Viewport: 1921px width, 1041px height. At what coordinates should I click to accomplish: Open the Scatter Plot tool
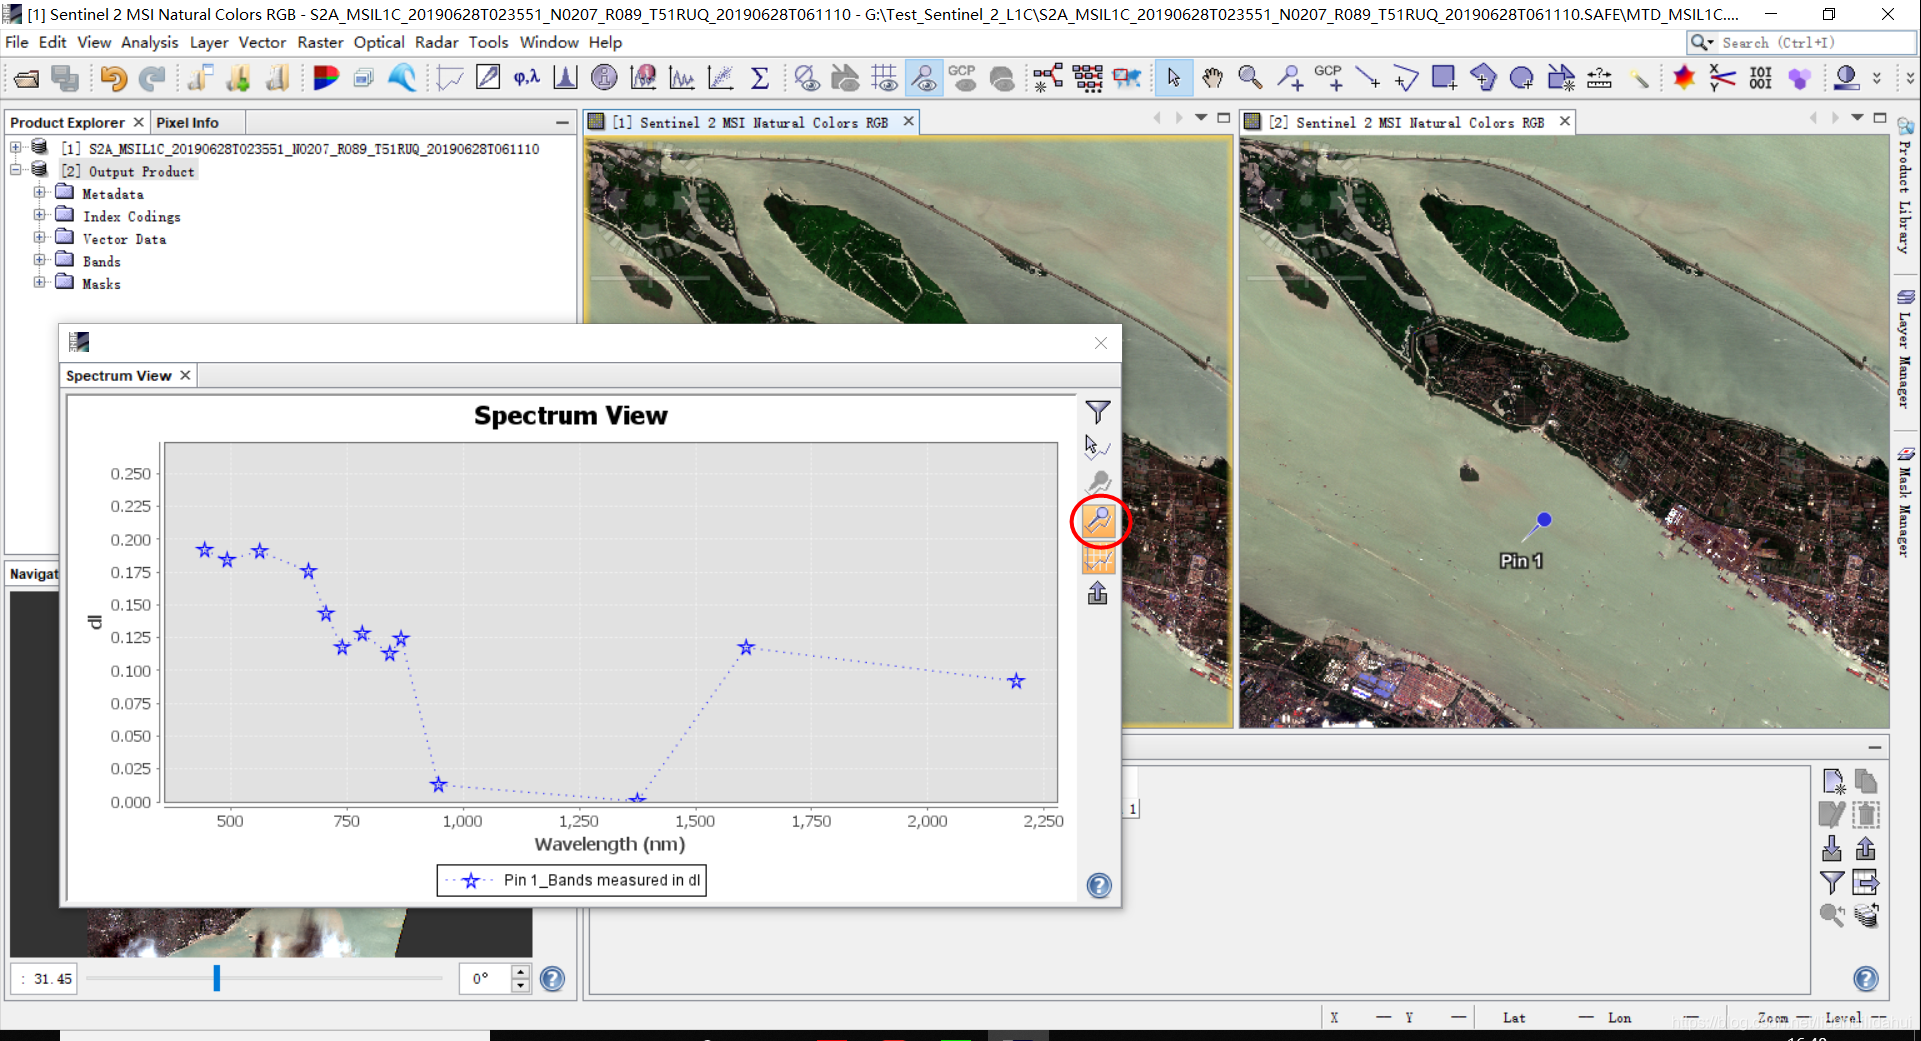720,78
